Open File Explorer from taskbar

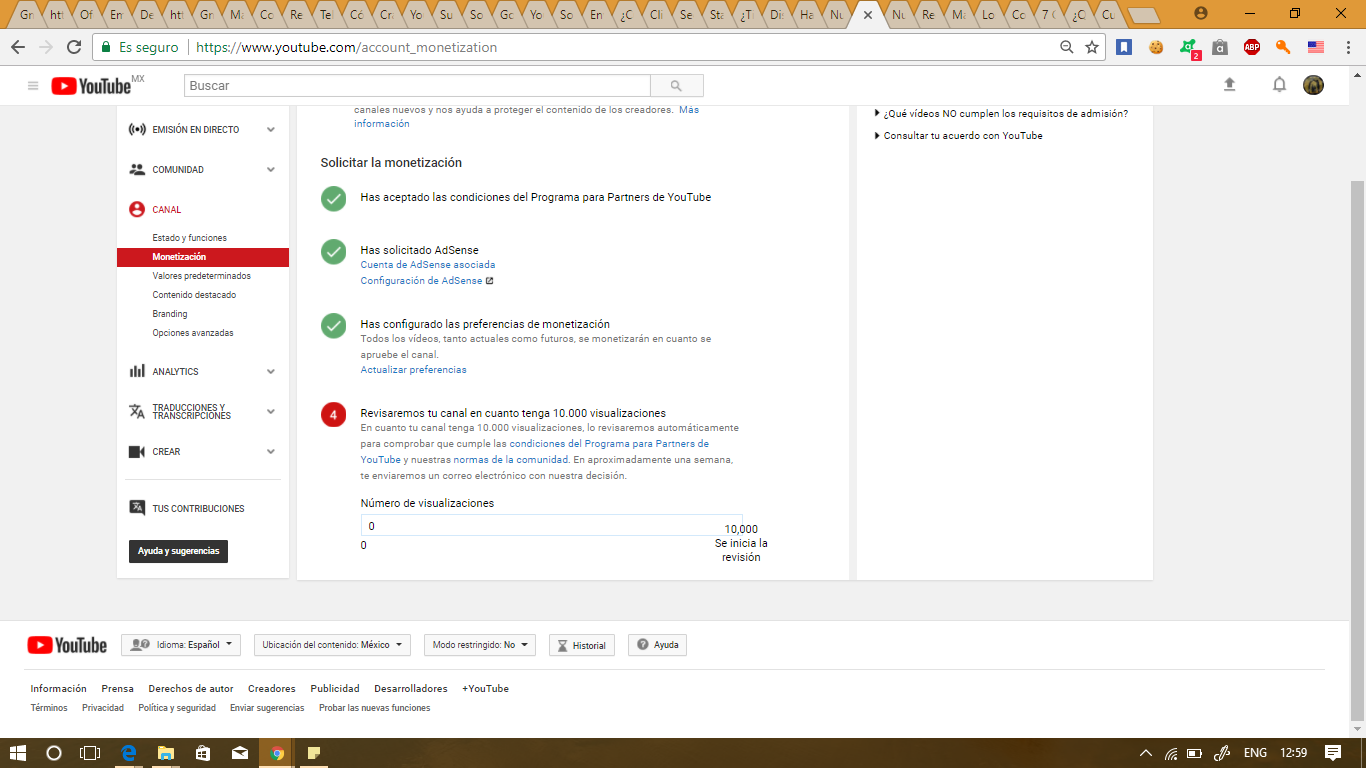click(166, 753)
